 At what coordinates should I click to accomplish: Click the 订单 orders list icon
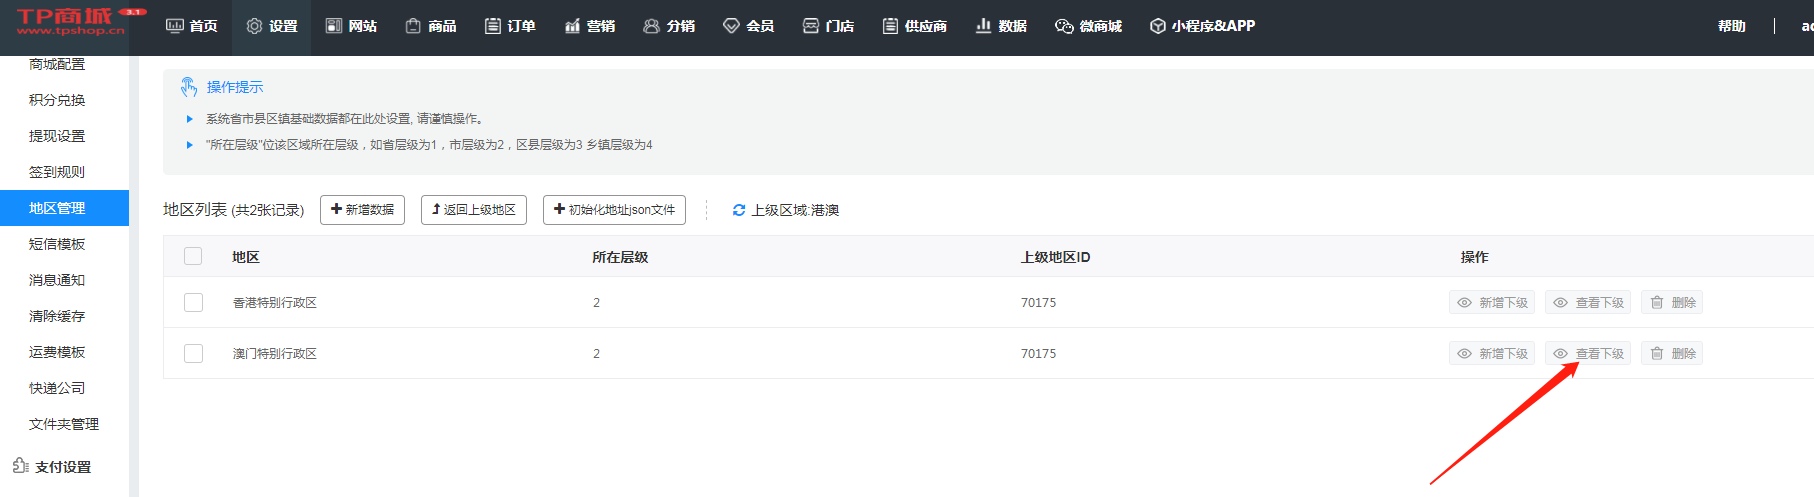point(492,26)
